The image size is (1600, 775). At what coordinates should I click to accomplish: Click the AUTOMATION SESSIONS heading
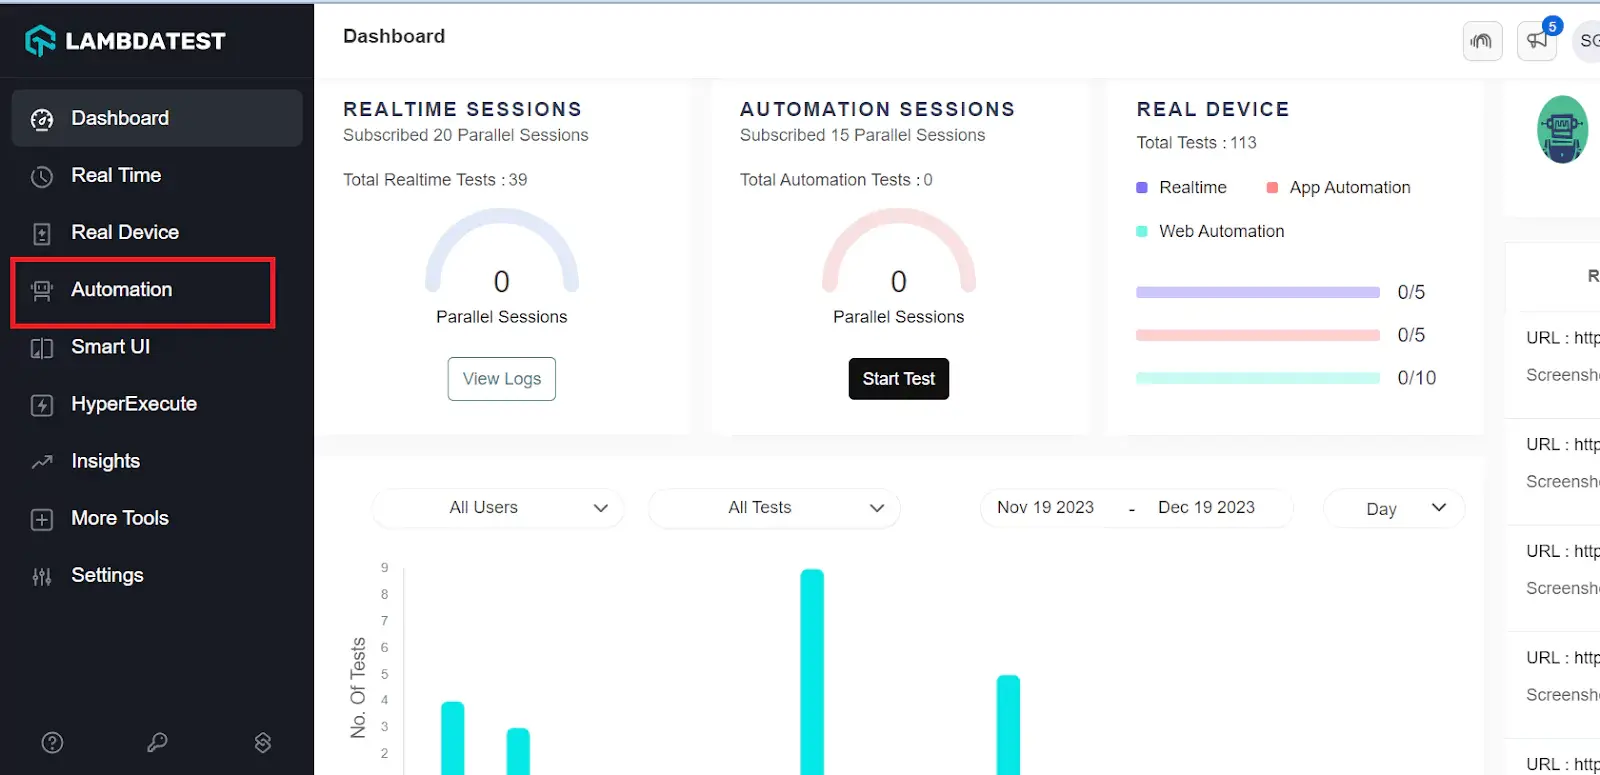877,109
